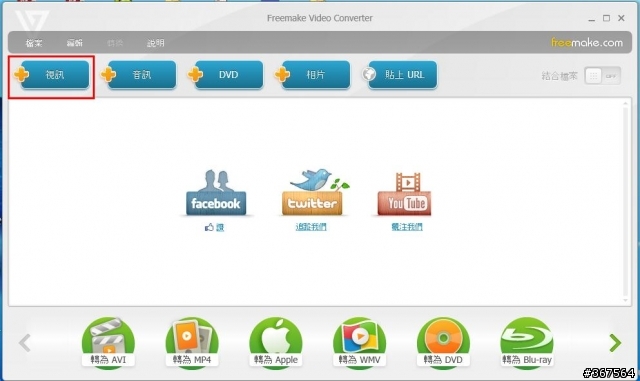Click the Facebook like 讚 link
Image resolution: width=640 pixels, height=381 pixels.
[215, 227]
